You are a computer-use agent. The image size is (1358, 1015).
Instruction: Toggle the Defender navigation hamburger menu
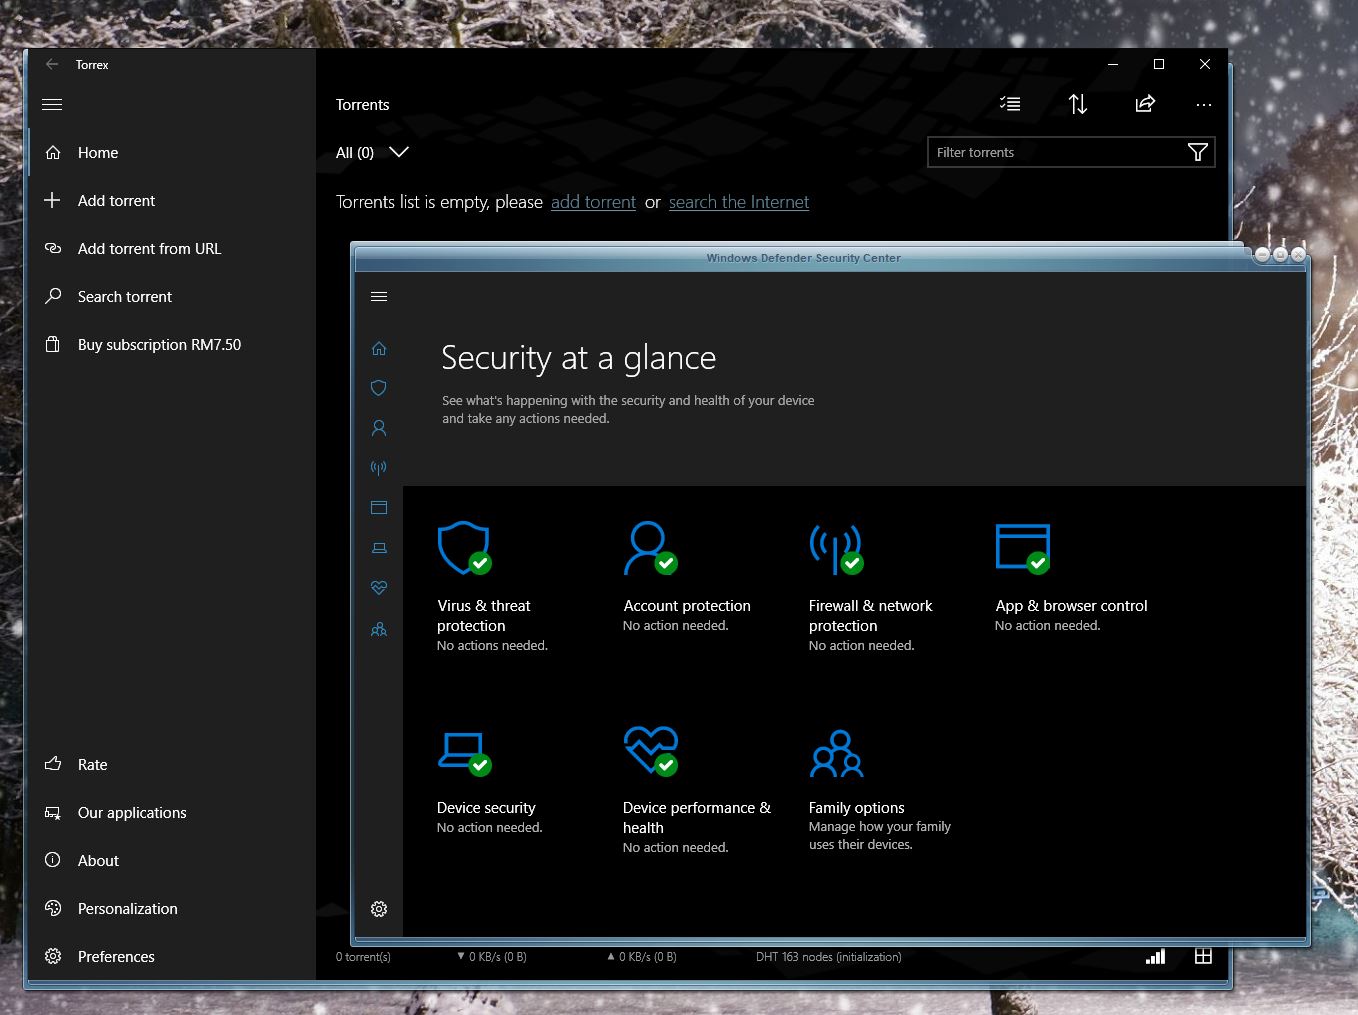point(379,297)
